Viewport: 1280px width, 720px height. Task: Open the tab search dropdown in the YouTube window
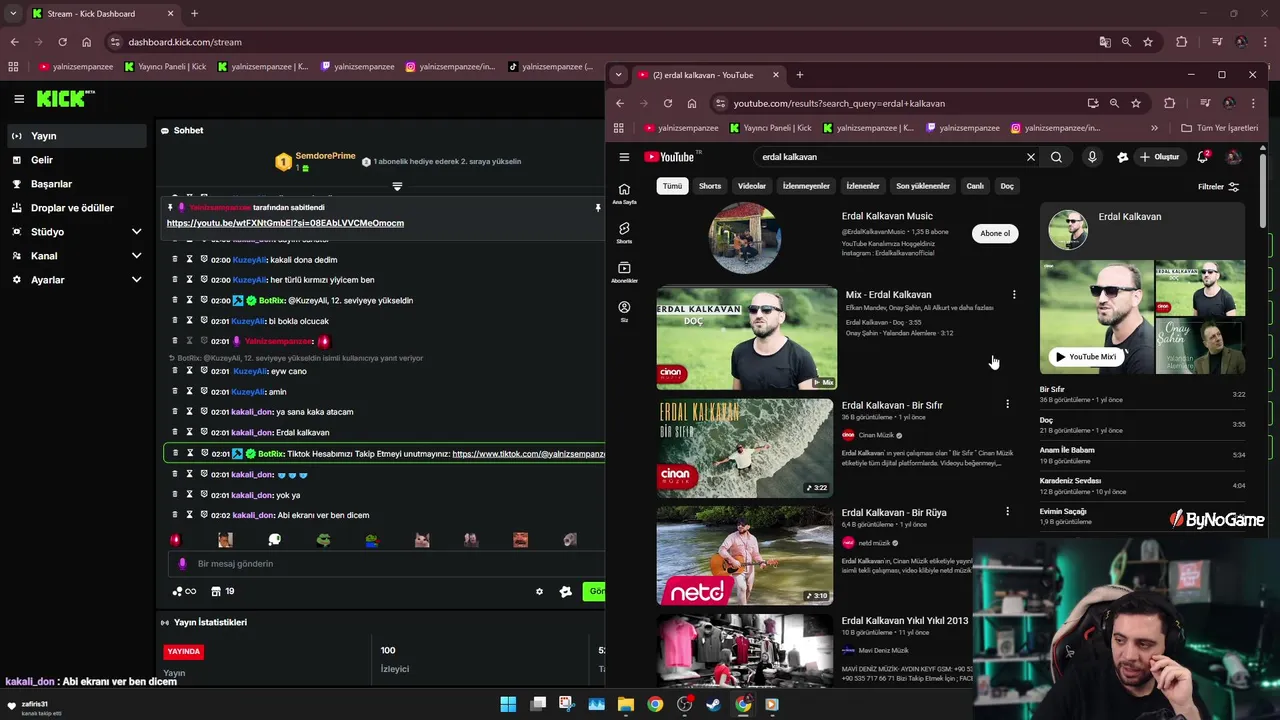coord(619,74)
